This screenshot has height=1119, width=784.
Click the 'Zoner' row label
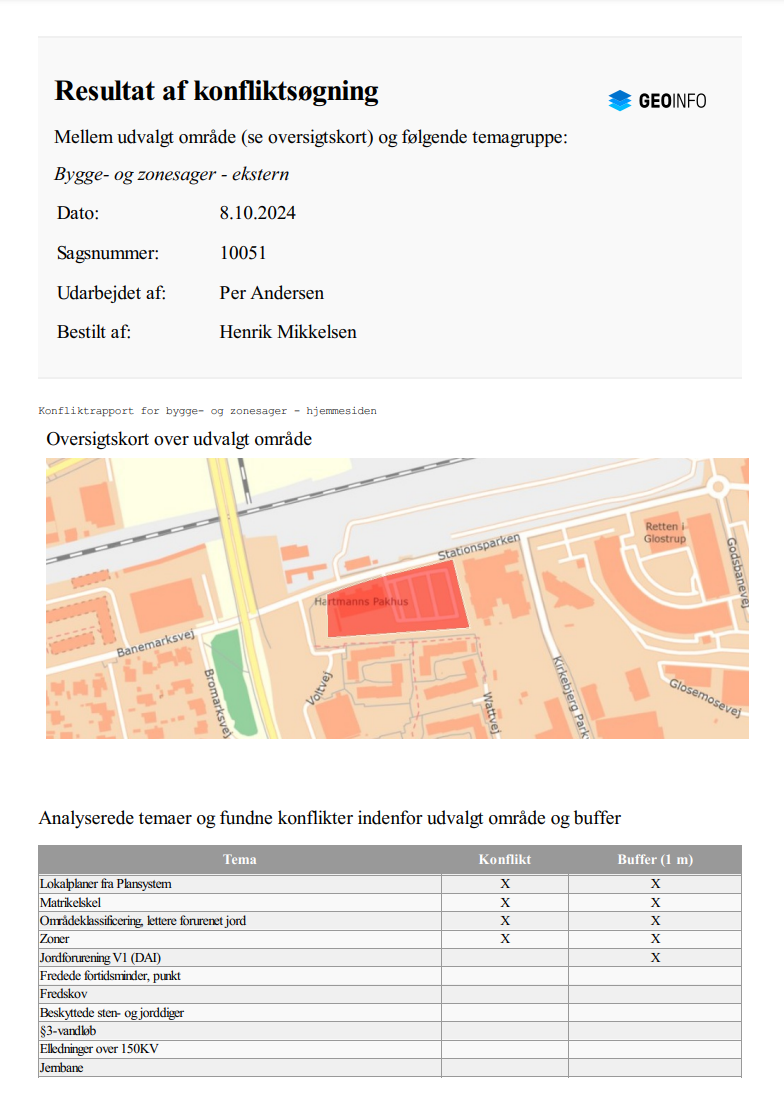55,939
